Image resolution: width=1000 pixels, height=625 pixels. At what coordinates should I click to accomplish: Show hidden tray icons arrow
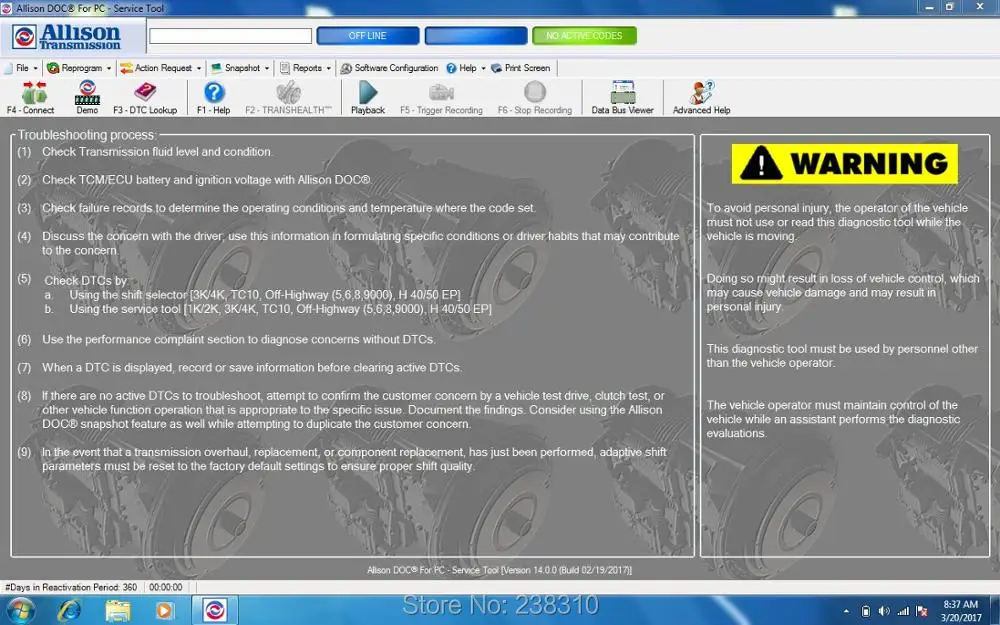coord(846,612)
